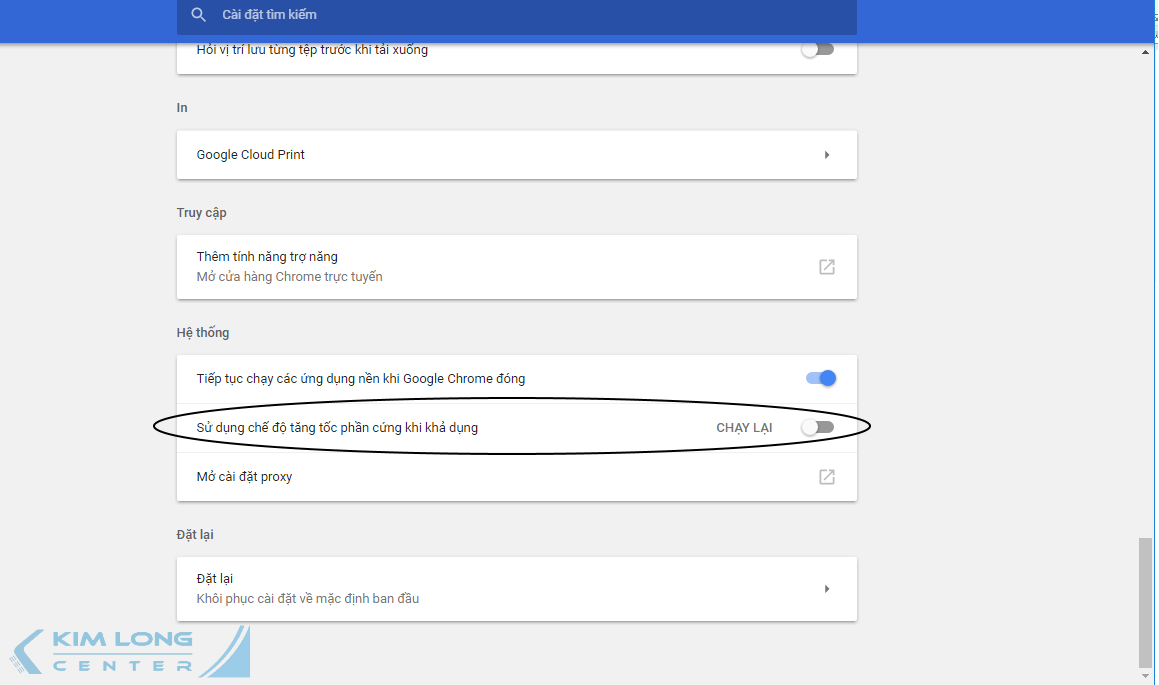Click external link icon beside 'Mở cài đặt proxy'
The image size is (1159, 685).
(827, 477)
